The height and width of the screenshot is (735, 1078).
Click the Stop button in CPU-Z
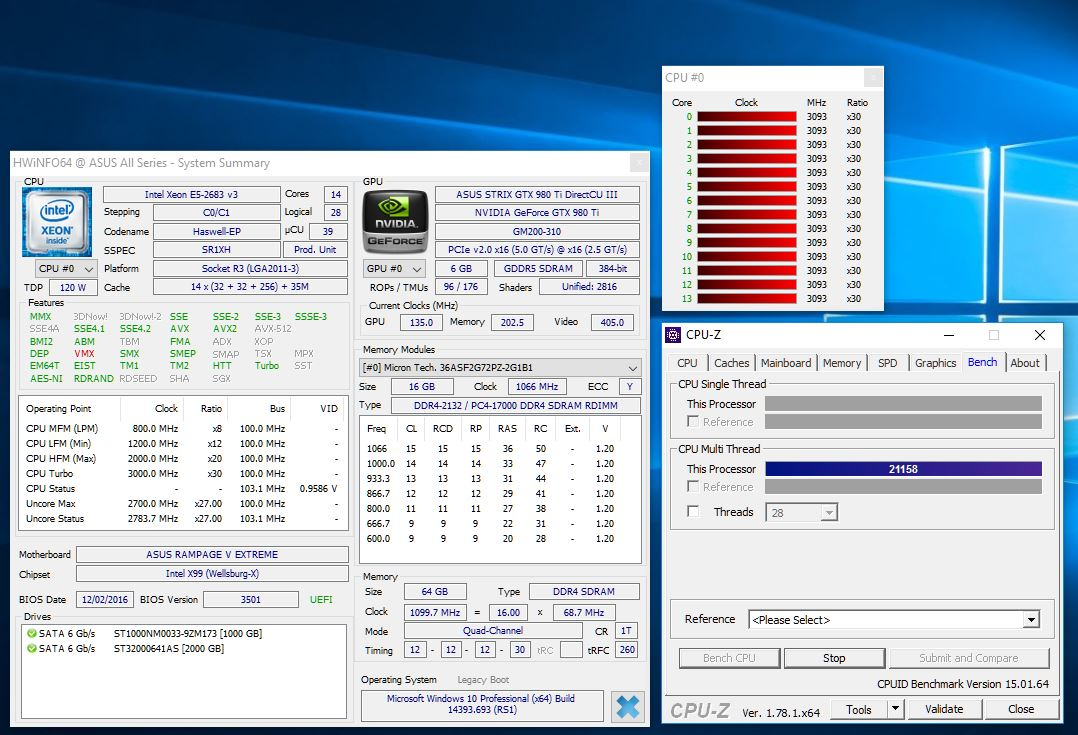coord(834,658)
